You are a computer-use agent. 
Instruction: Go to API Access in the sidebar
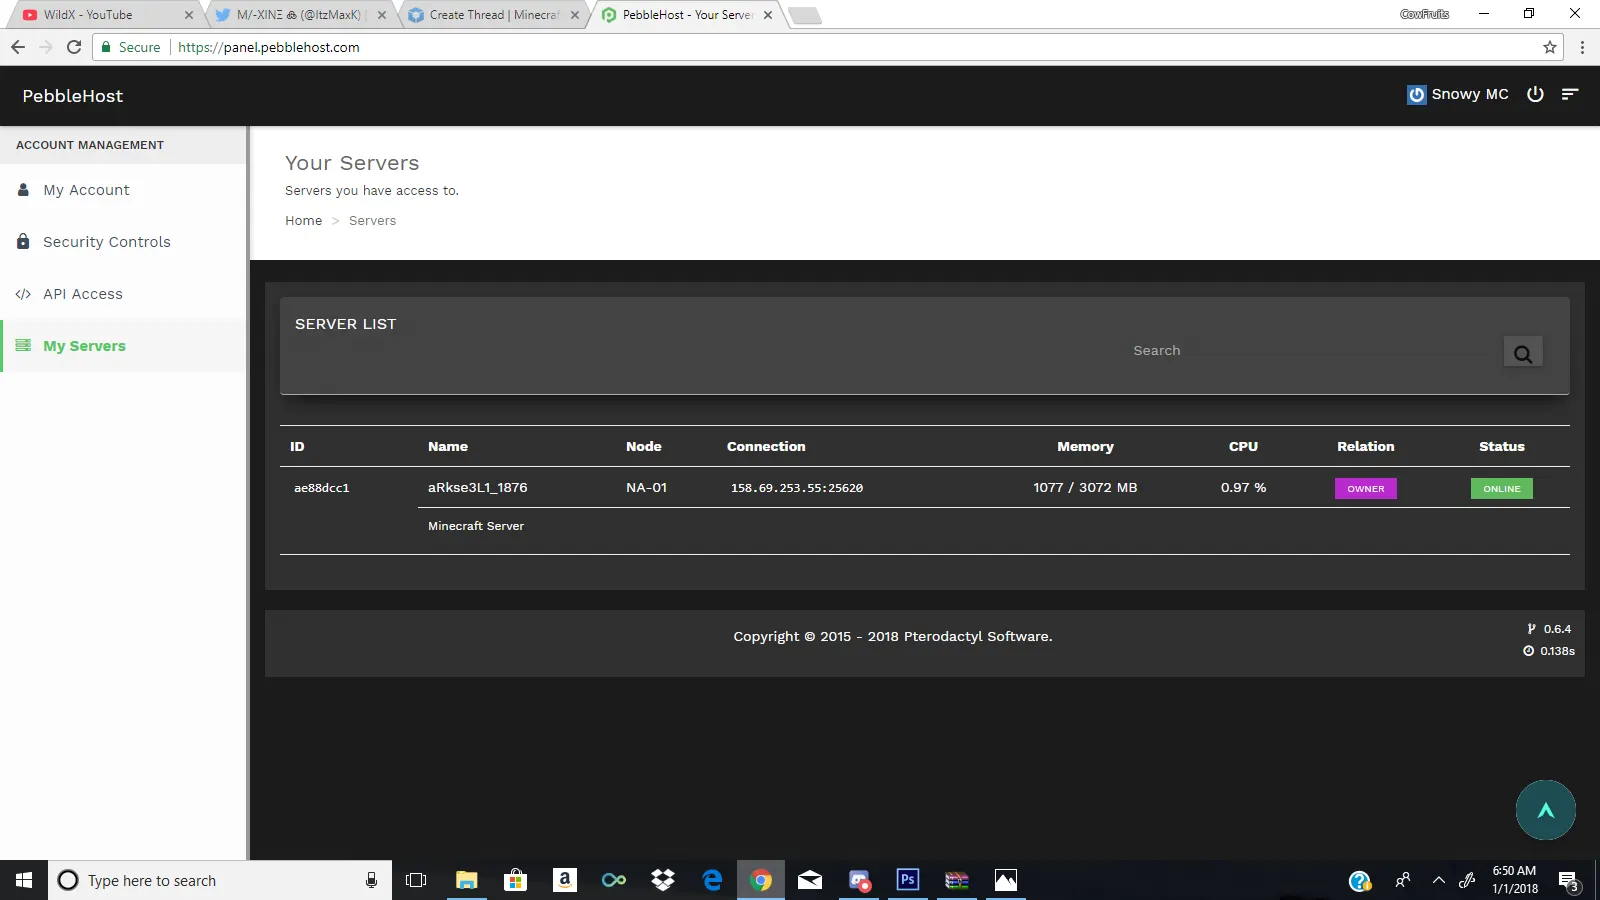(x=83, y=294)
